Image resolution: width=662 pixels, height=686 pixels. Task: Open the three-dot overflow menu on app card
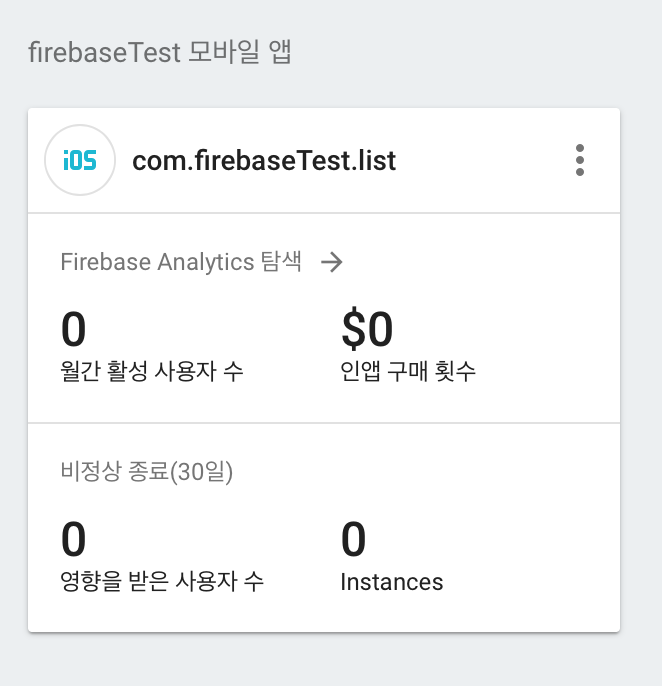tap(580, 160)
